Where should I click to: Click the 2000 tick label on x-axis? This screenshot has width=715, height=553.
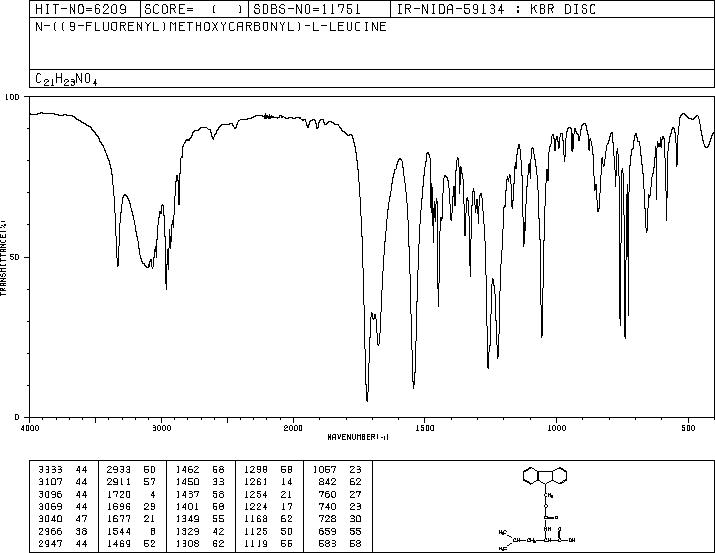click(293, 428)
